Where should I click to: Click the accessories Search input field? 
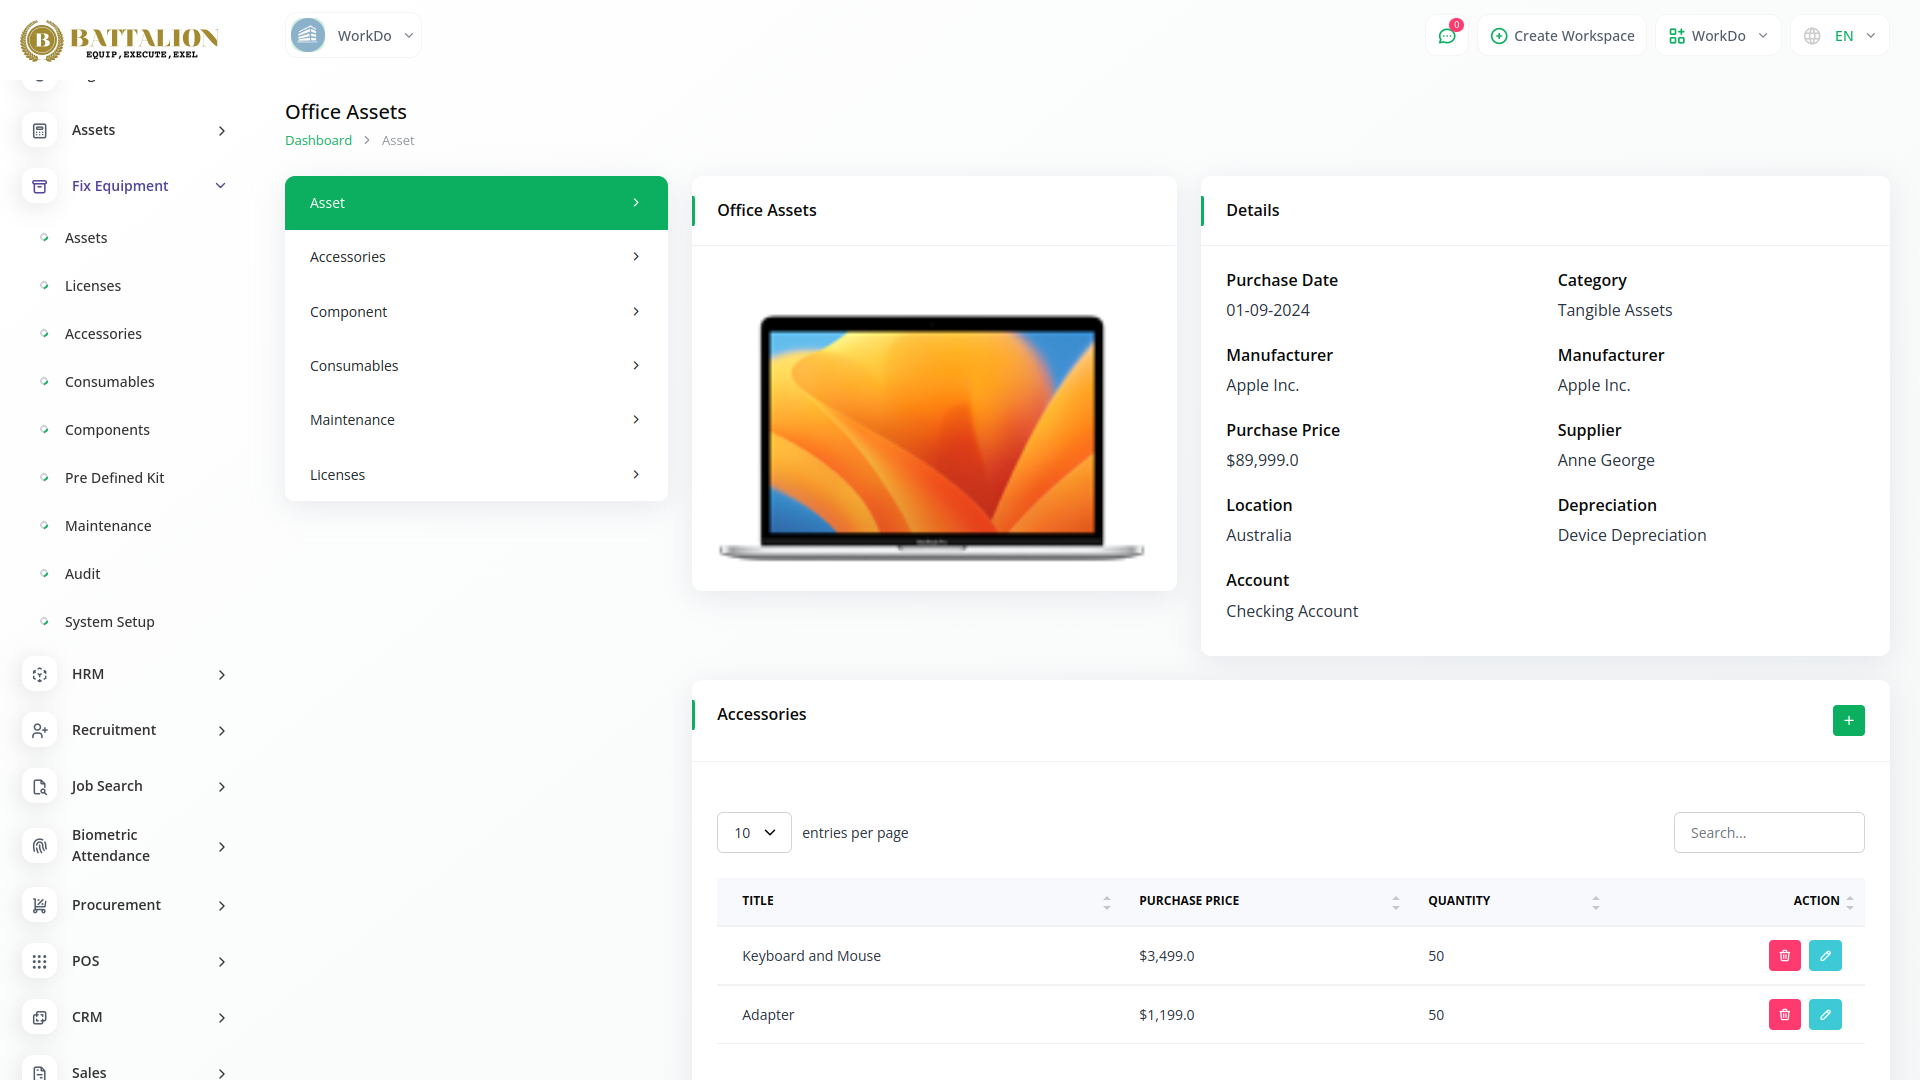click(x=1768, y=833)
